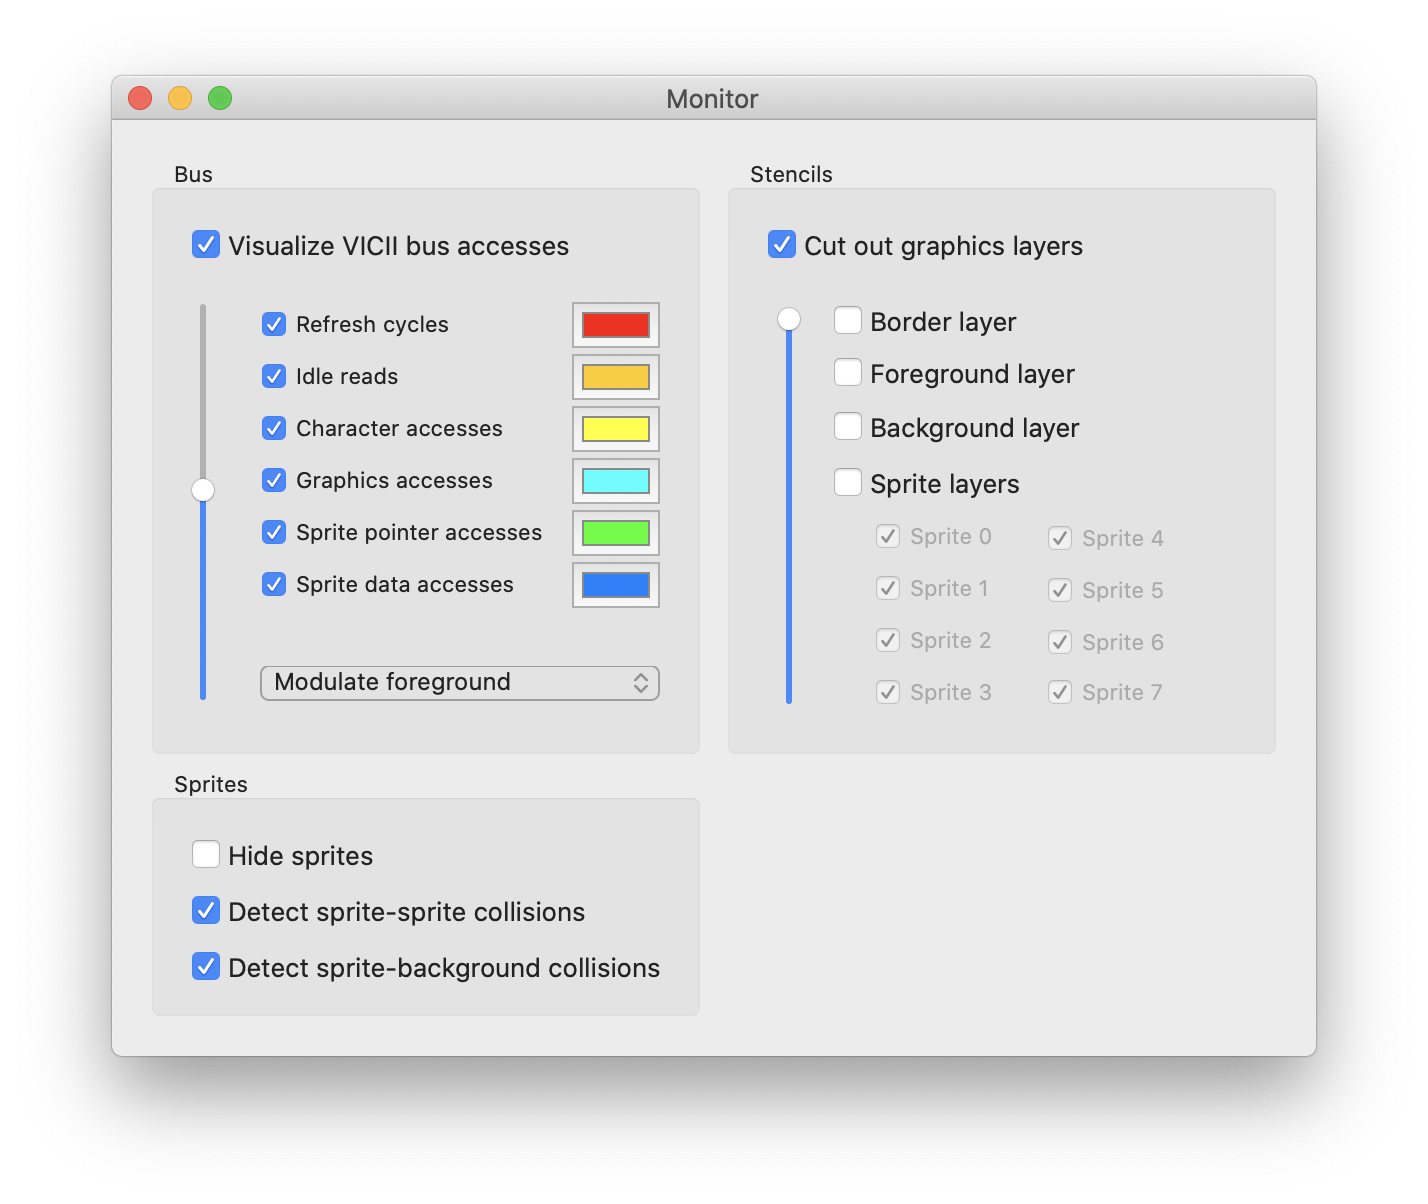Open the orange Idle reads color well
Viewport: 1428px width, 1204px height.
(616, 377)
